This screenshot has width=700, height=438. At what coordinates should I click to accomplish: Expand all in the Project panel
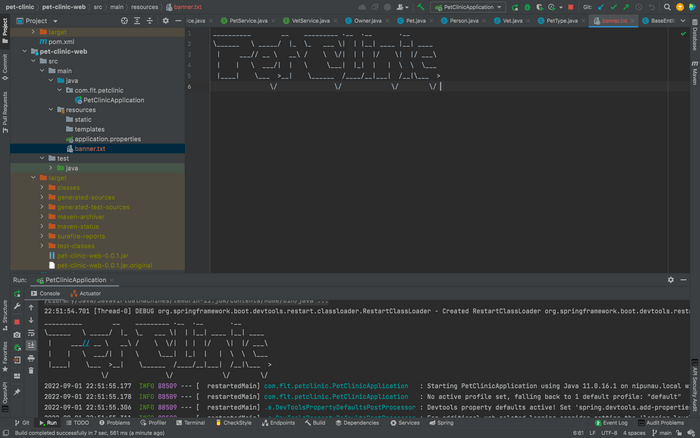point(137,21)
